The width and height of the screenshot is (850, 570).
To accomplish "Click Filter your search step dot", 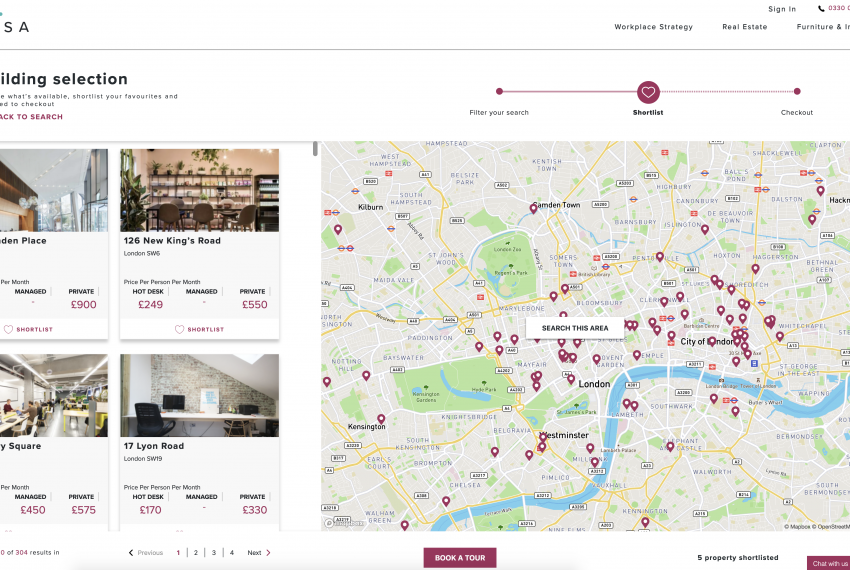I will [x=499, y=92].
